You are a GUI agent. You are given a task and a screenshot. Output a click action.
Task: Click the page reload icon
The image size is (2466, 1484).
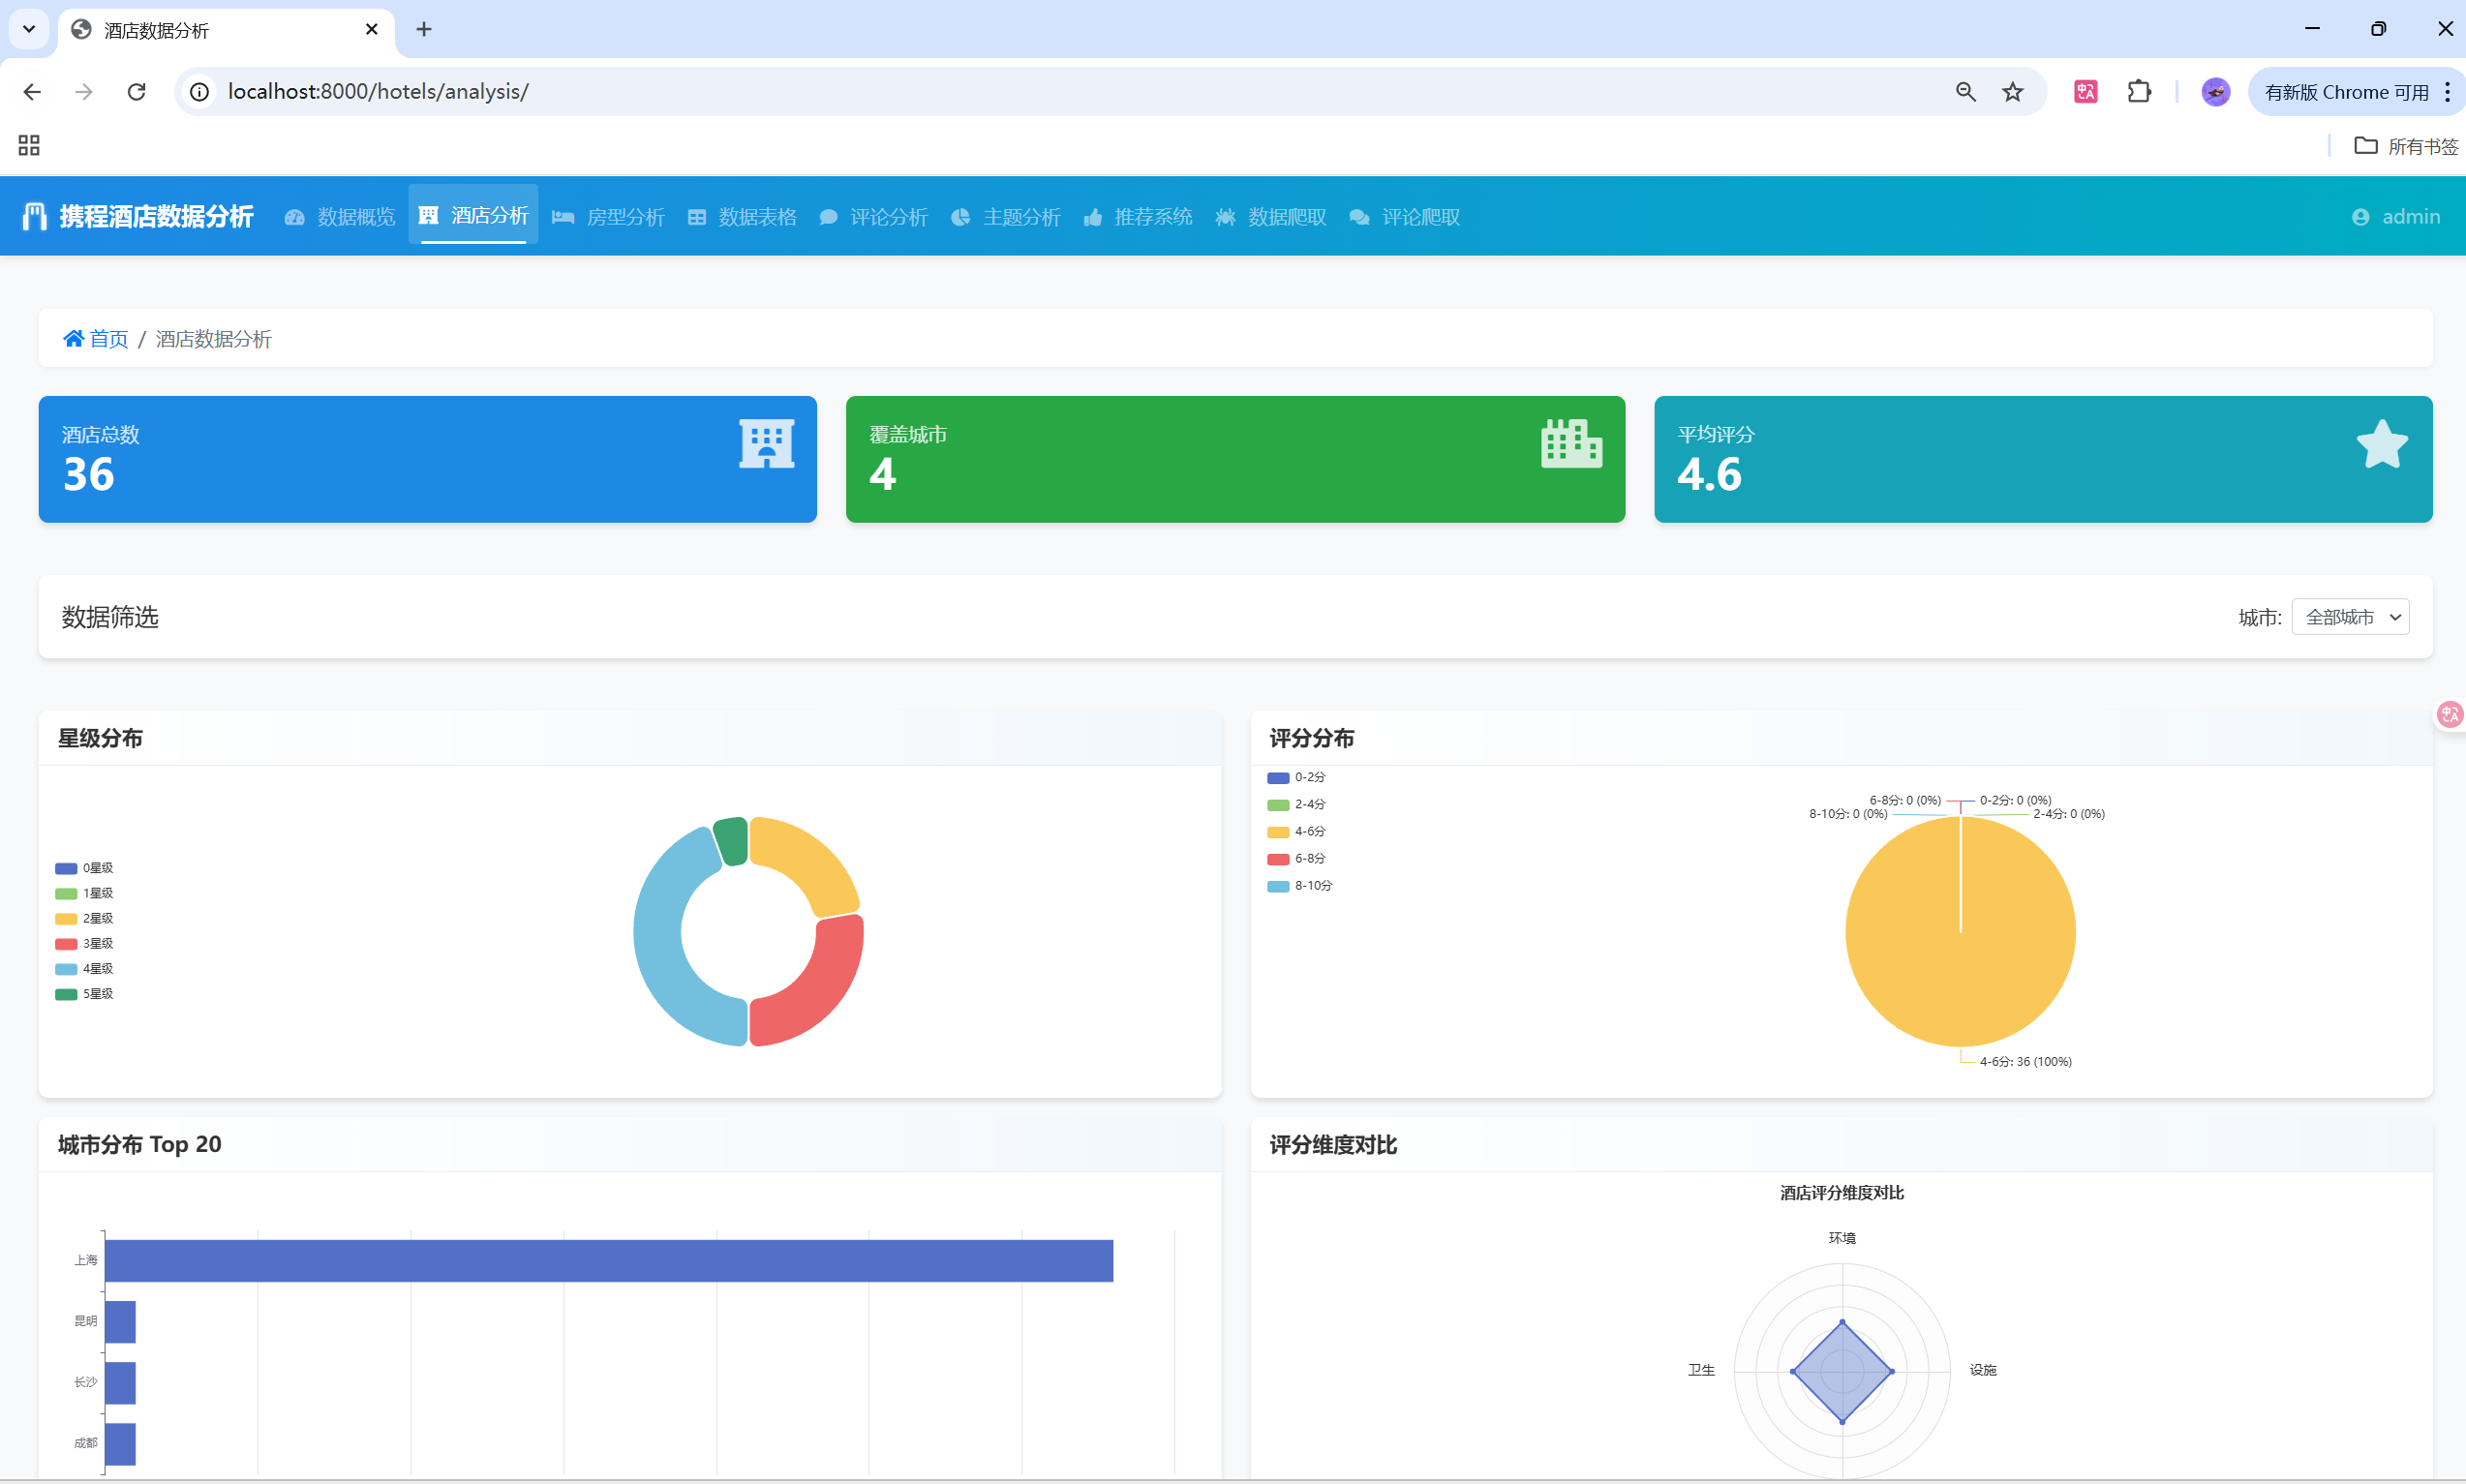point(137,92)
